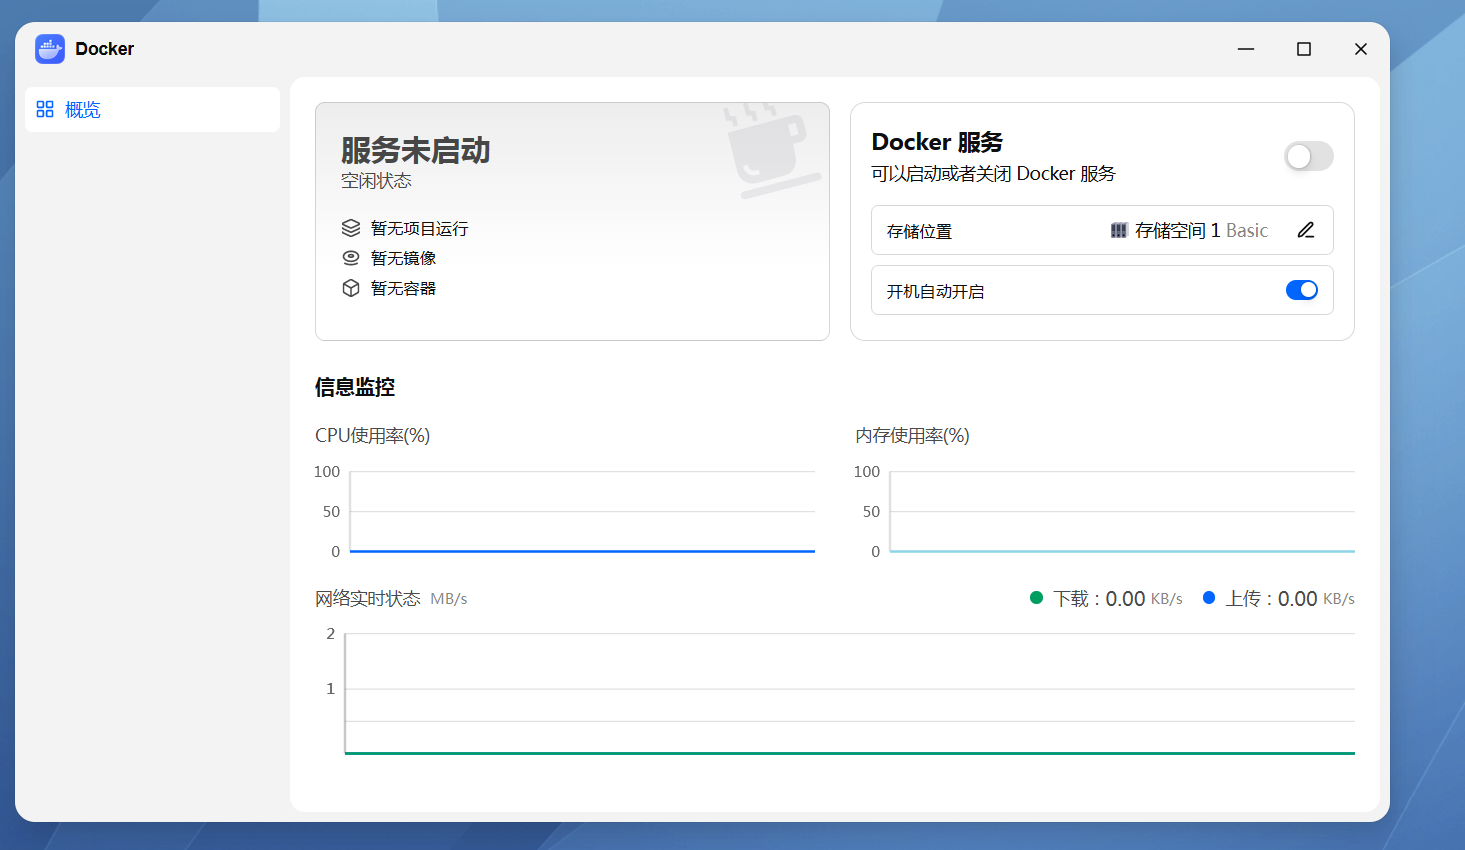This screenshot has height=850, width=1465.
Task: Click the 内存使用率(%) chart title
Action: (912, 435)
